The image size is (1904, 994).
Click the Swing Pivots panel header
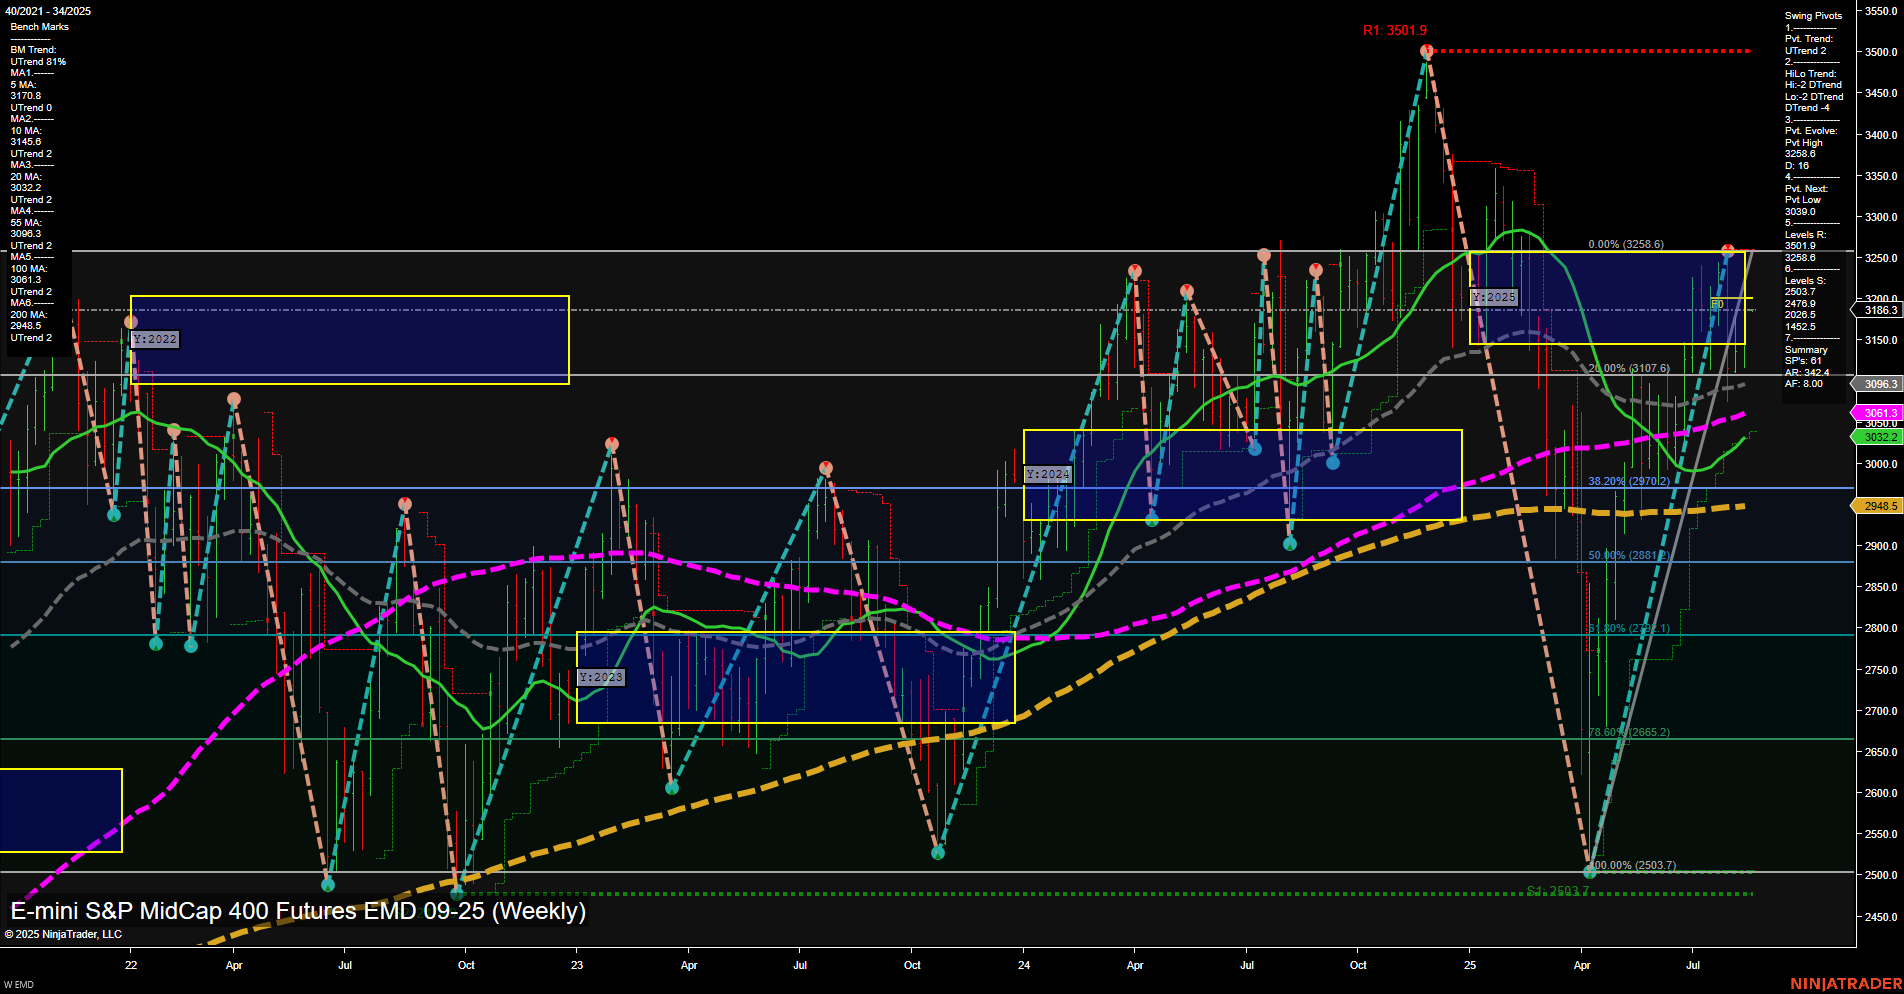1814,15
